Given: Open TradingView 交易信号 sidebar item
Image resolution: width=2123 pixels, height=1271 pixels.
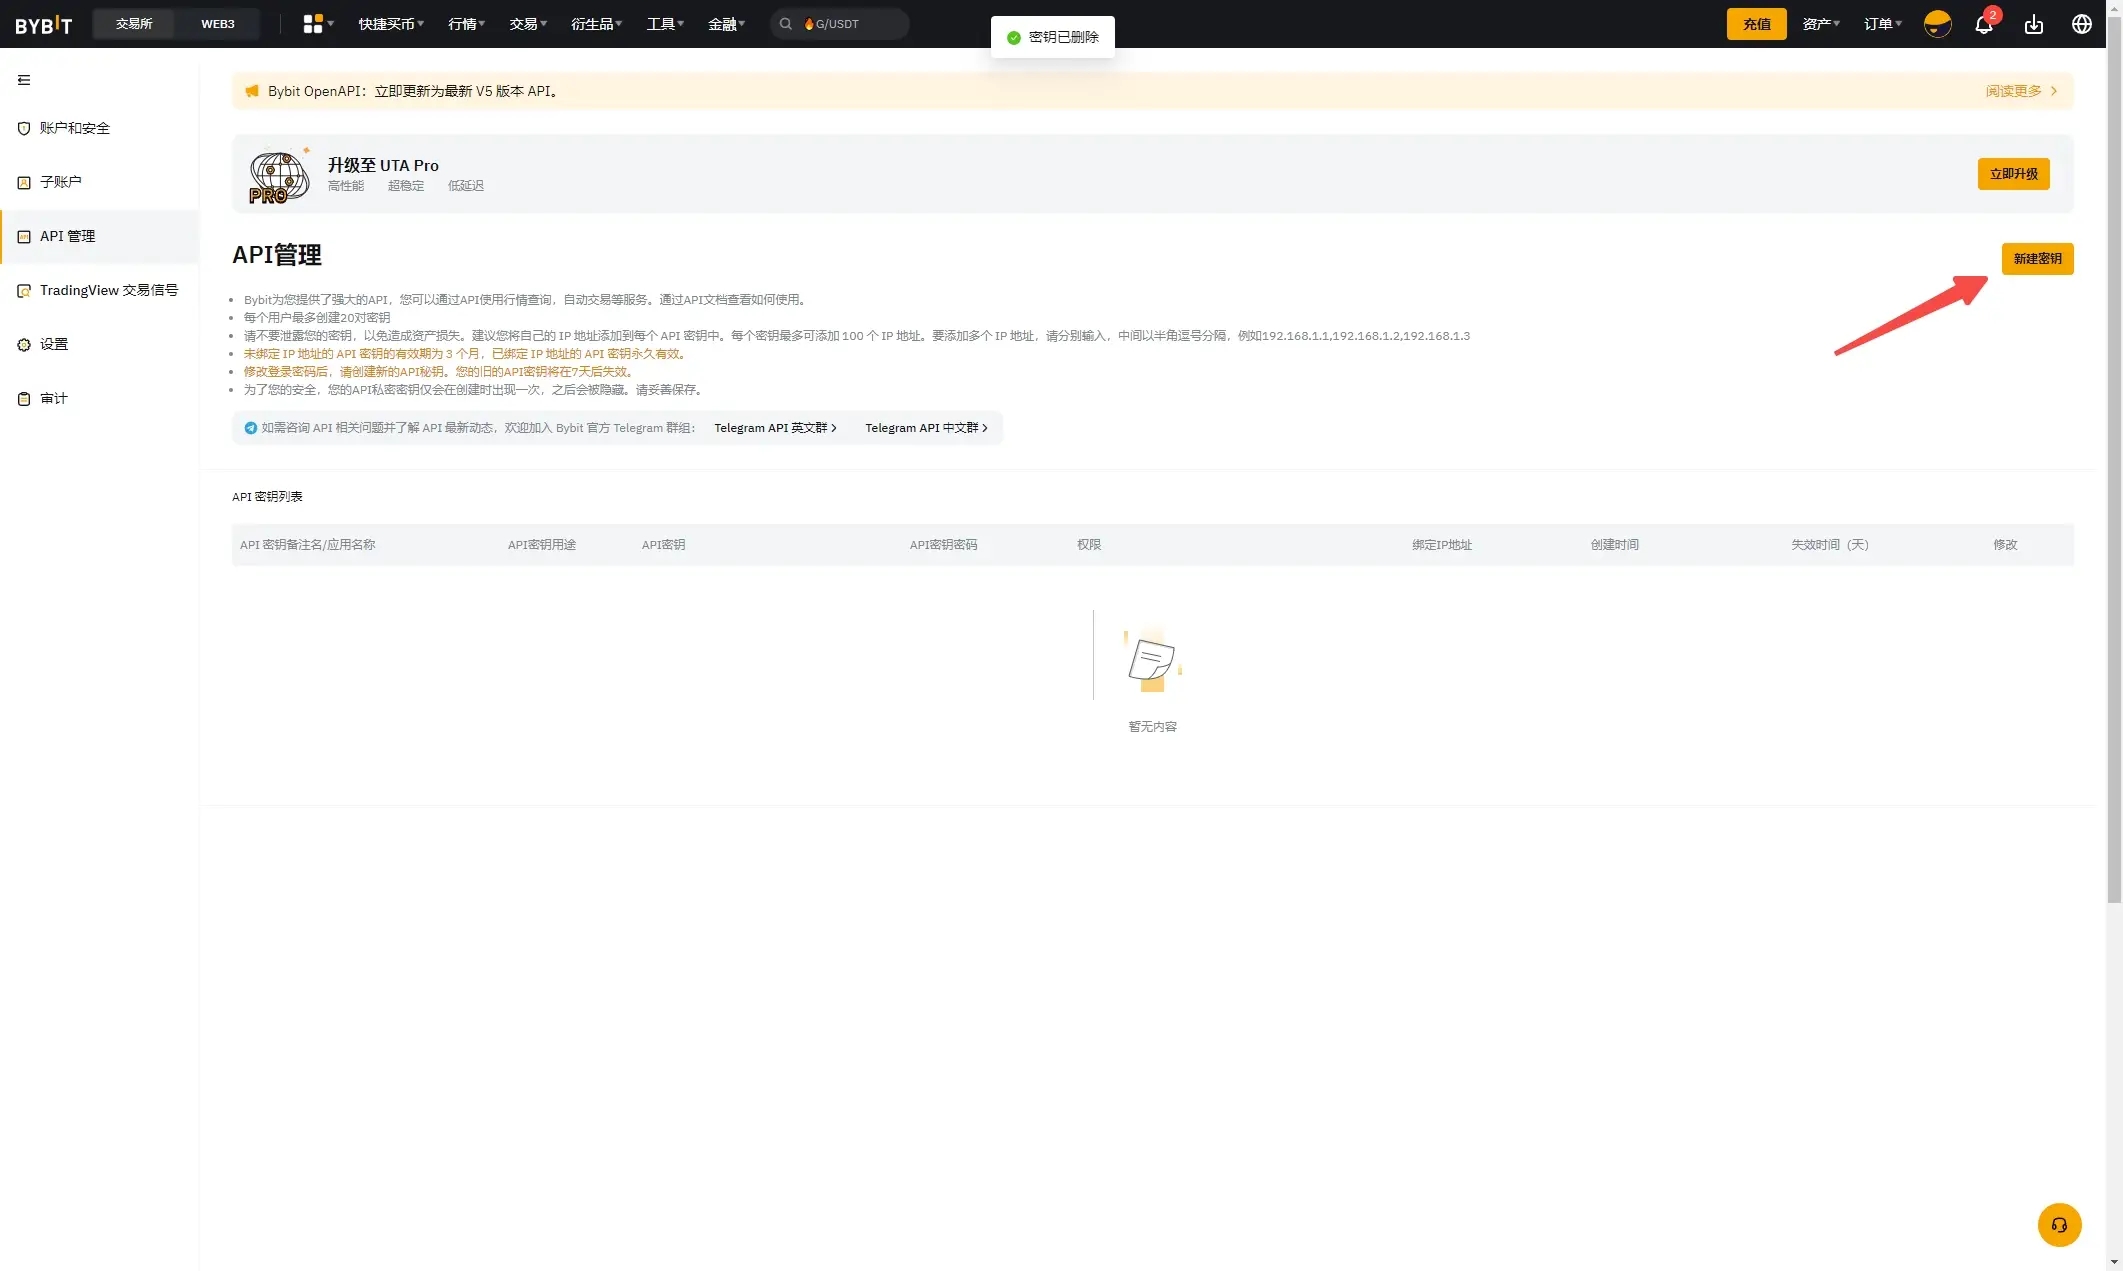Looking at the screenshot, I should 108,290.
